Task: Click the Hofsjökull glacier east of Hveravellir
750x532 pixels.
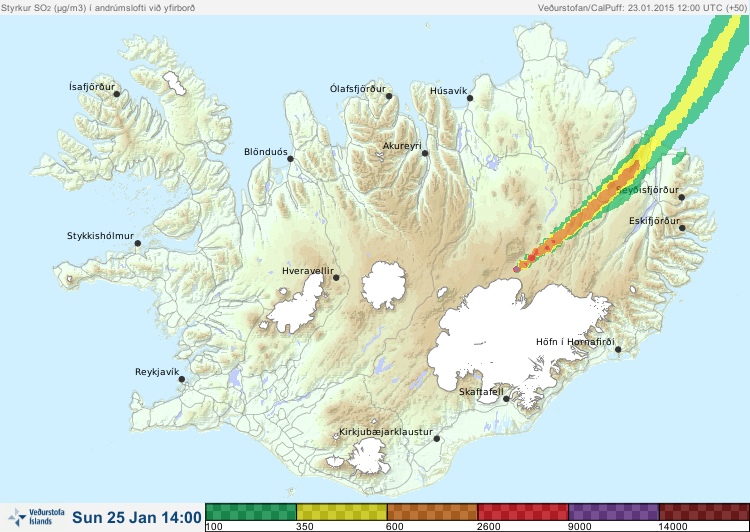Action: point(384,285)
